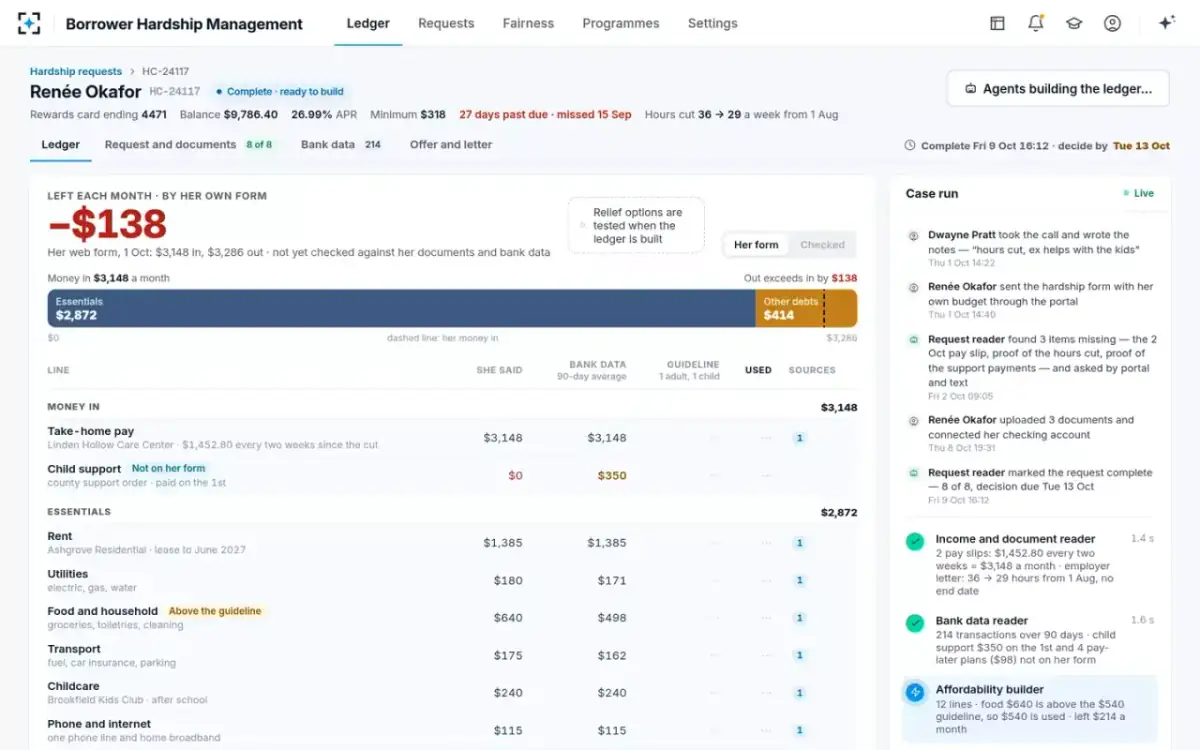Screen dimensions: 1200x750
Task: Click the Other debts $414 bar segment
Action: coord(806,309)
